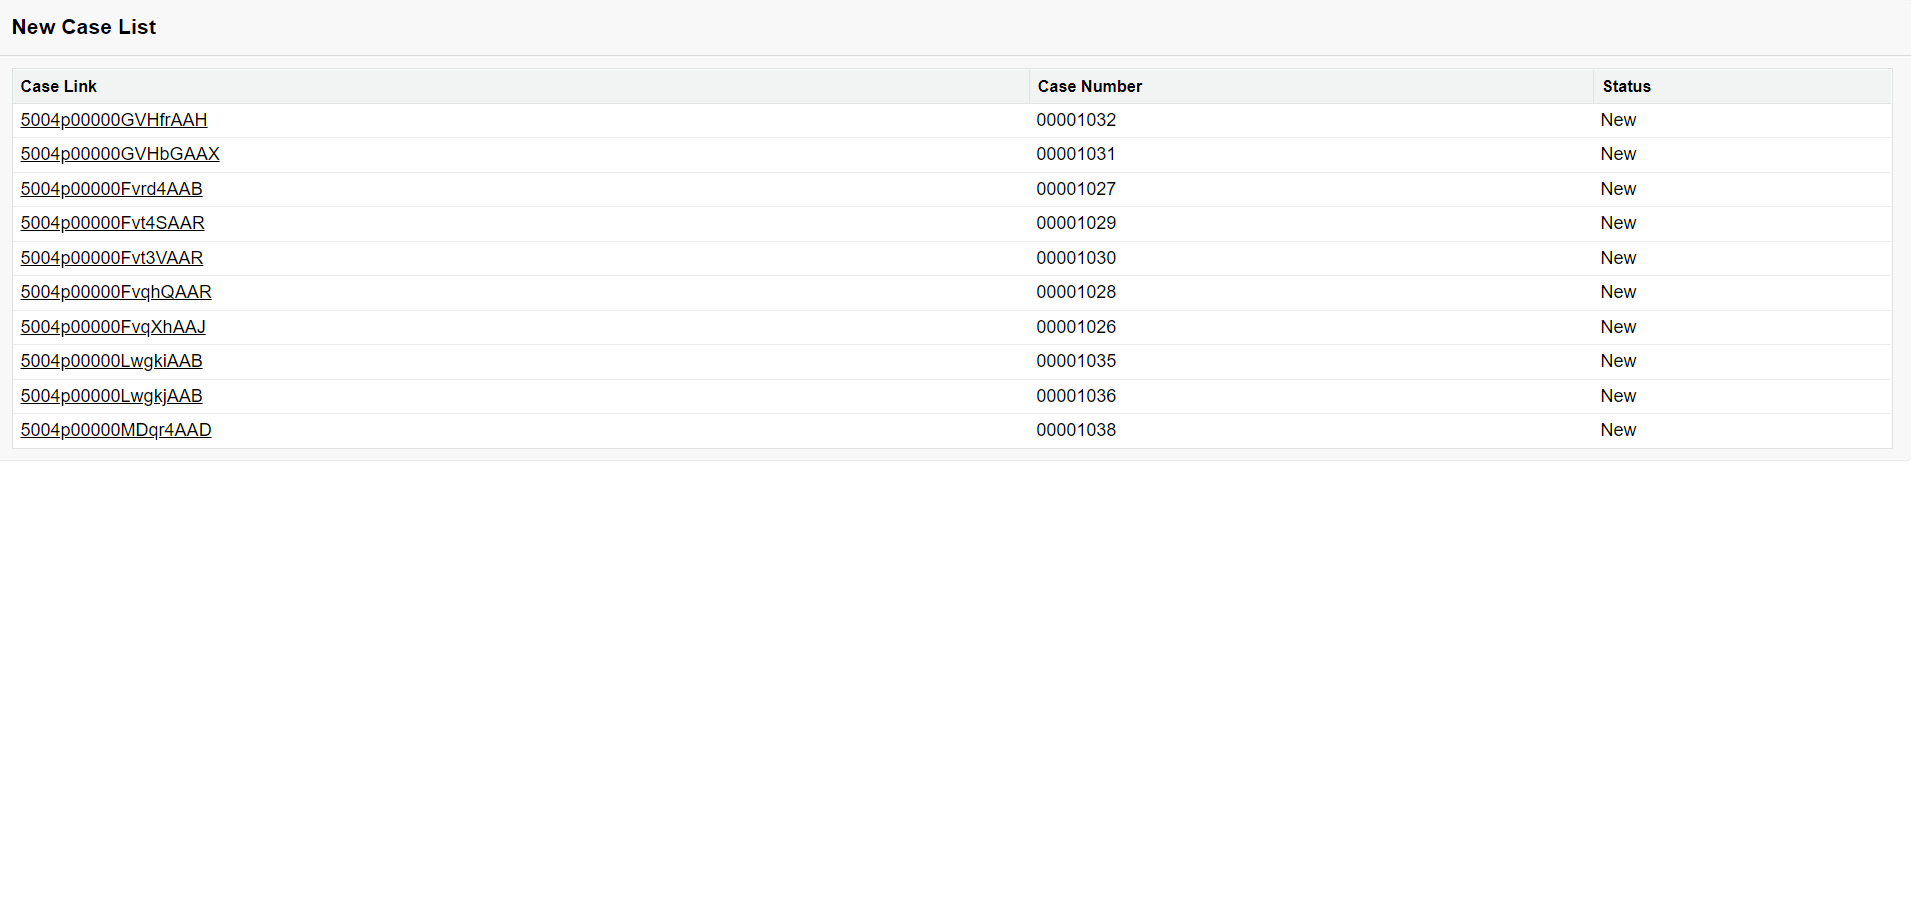The image size is (1911, 905).
Task: Click the New status of case 00001029
Action: coord(1618,223)
